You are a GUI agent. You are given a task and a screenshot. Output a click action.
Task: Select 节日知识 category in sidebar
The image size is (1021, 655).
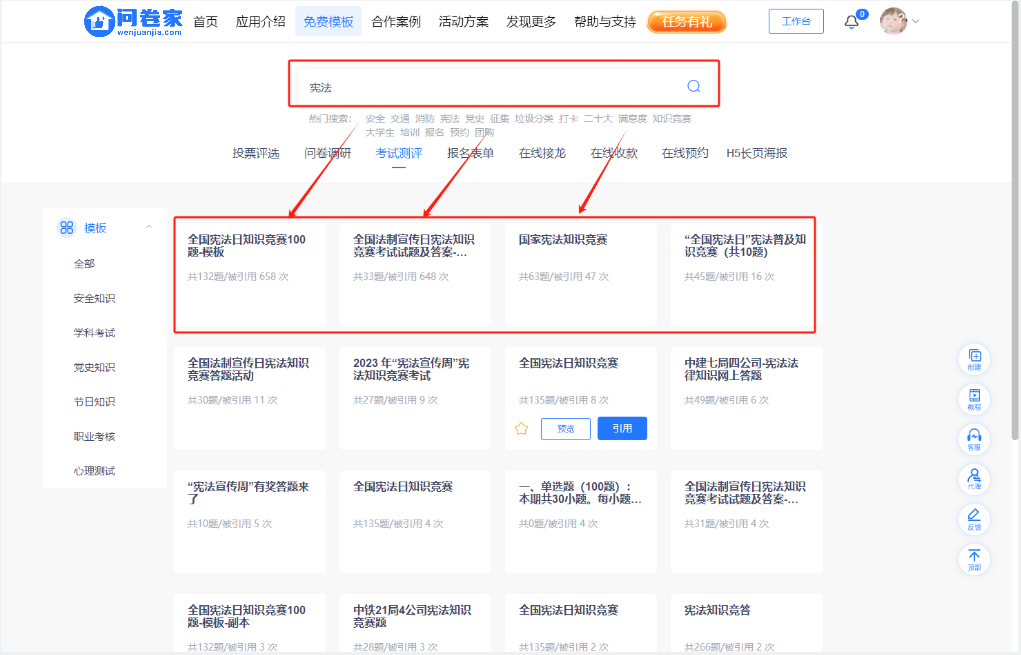pyautogui.click(x=94, y=402)
